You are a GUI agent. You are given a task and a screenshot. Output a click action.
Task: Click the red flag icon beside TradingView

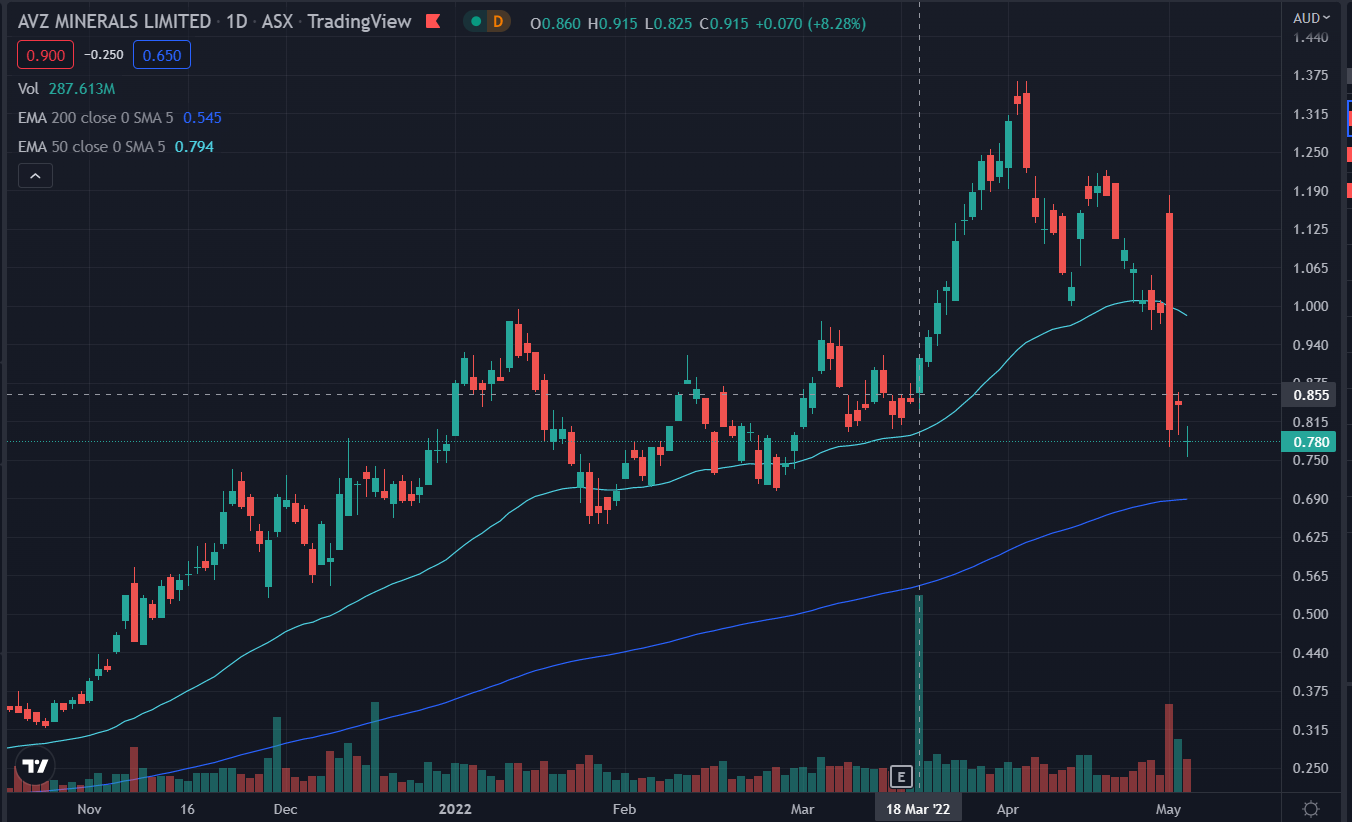pyautogui.click(x=432, y=22)
